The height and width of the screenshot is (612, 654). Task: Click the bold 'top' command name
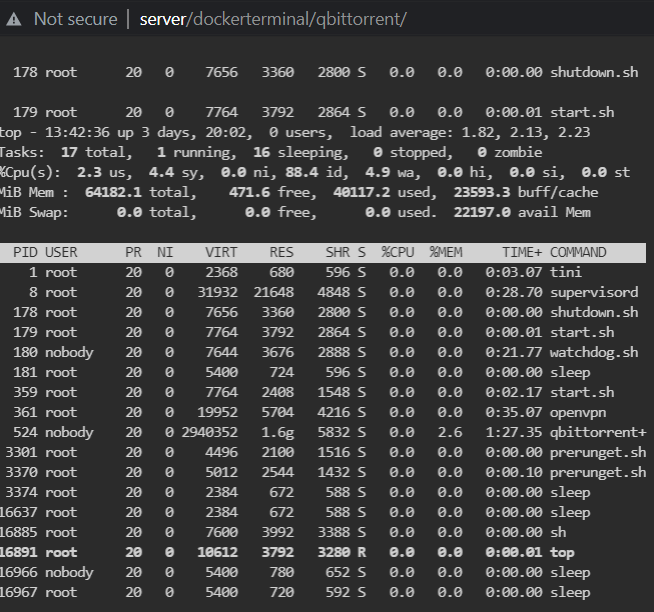click(x=562, y=553)
